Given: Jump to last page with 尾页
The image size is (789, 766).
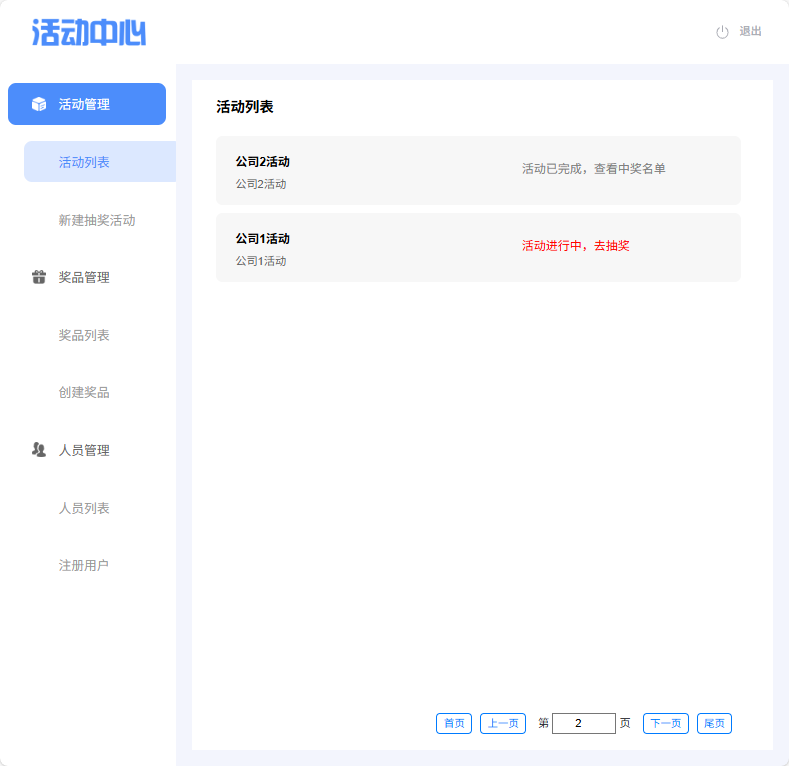Looking at the screenshot, I should click(714, 723).
